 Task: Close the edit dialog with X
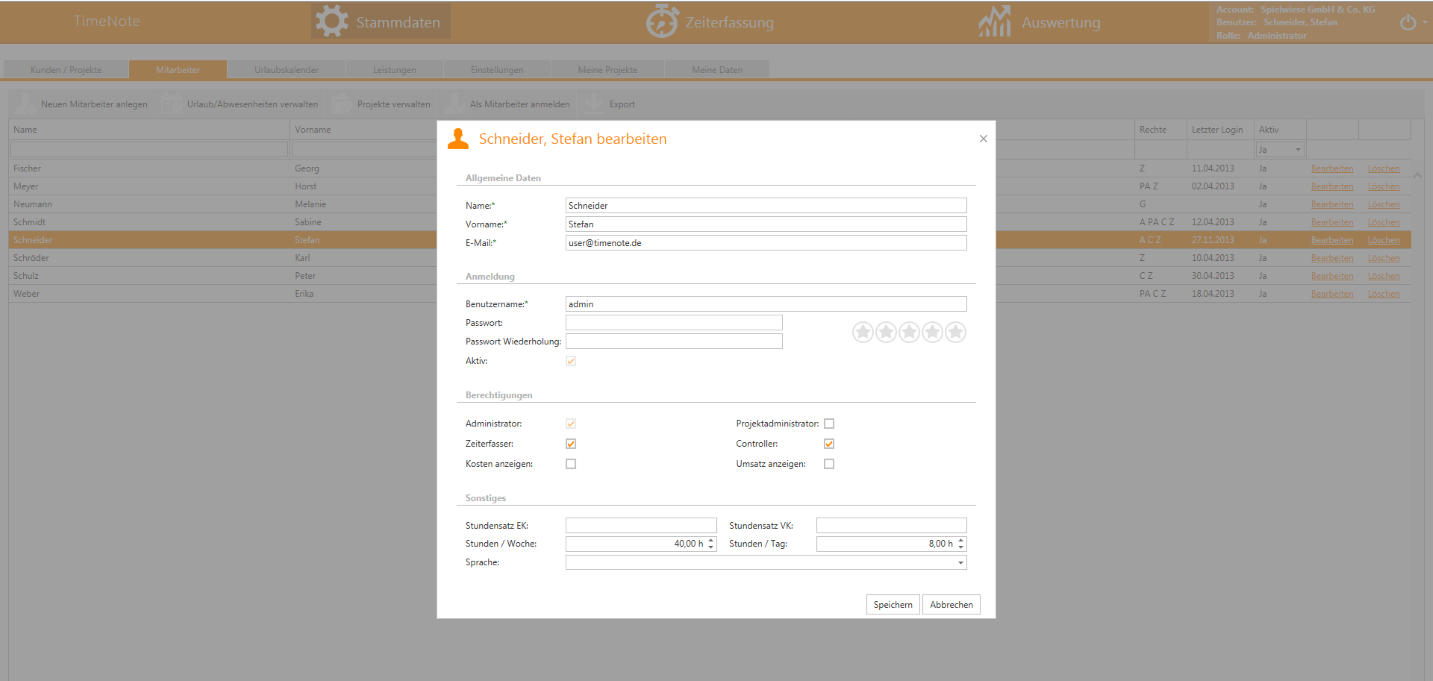click(x=983, y=139)
